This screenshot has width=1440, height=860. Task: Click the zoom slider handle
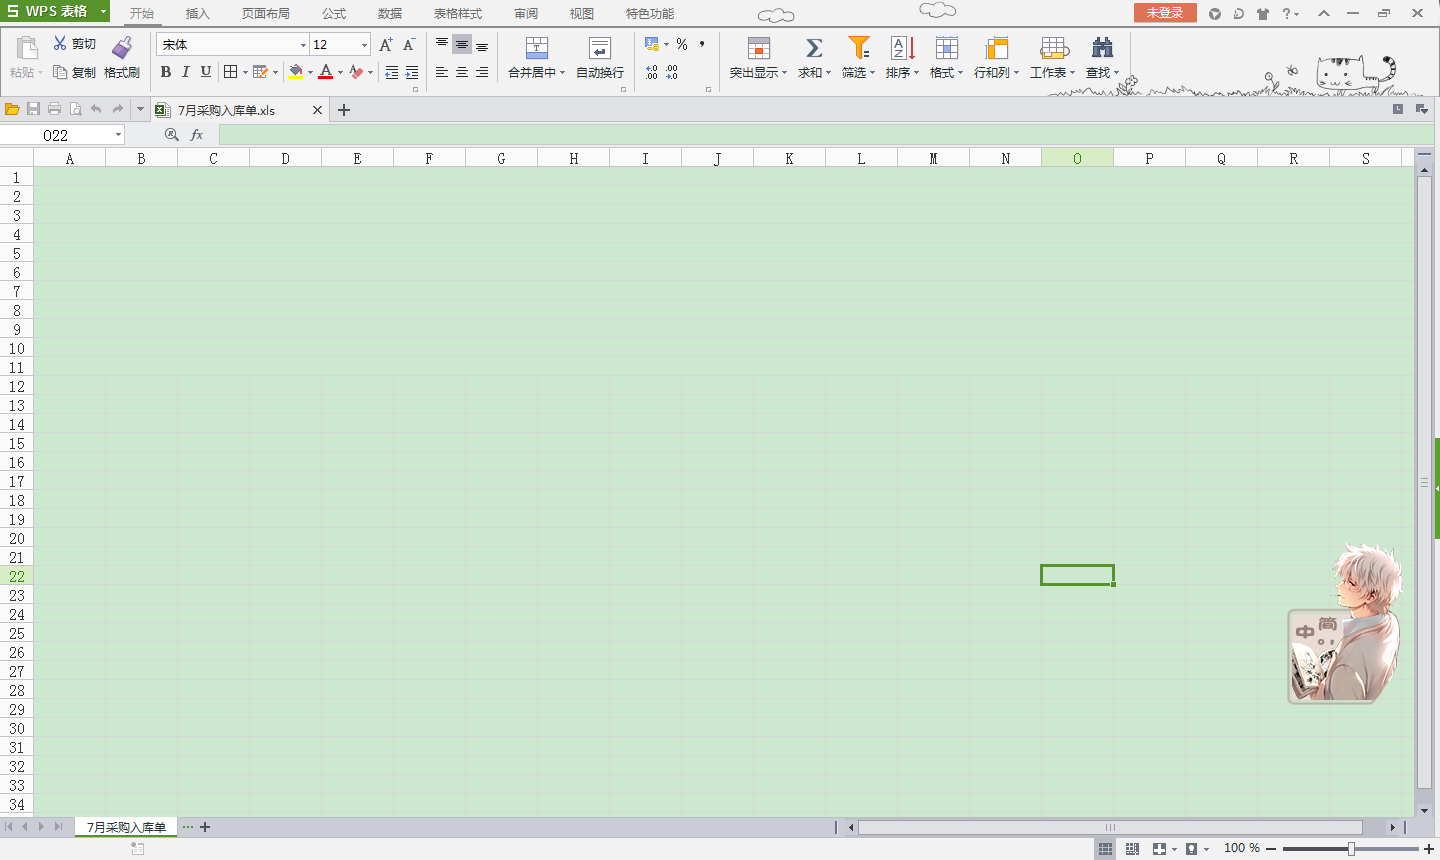pos(1351,849)
